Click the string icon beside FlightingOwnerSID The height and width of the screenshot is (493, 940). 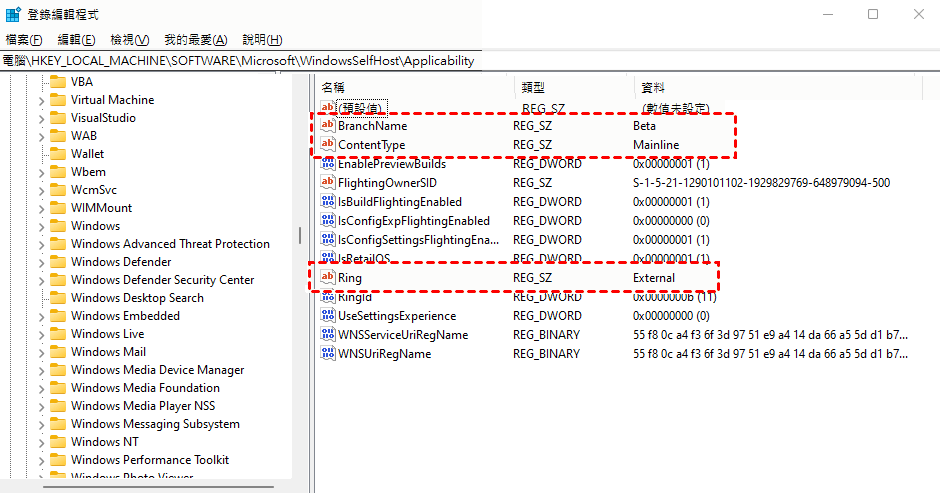tap(327, 182)
